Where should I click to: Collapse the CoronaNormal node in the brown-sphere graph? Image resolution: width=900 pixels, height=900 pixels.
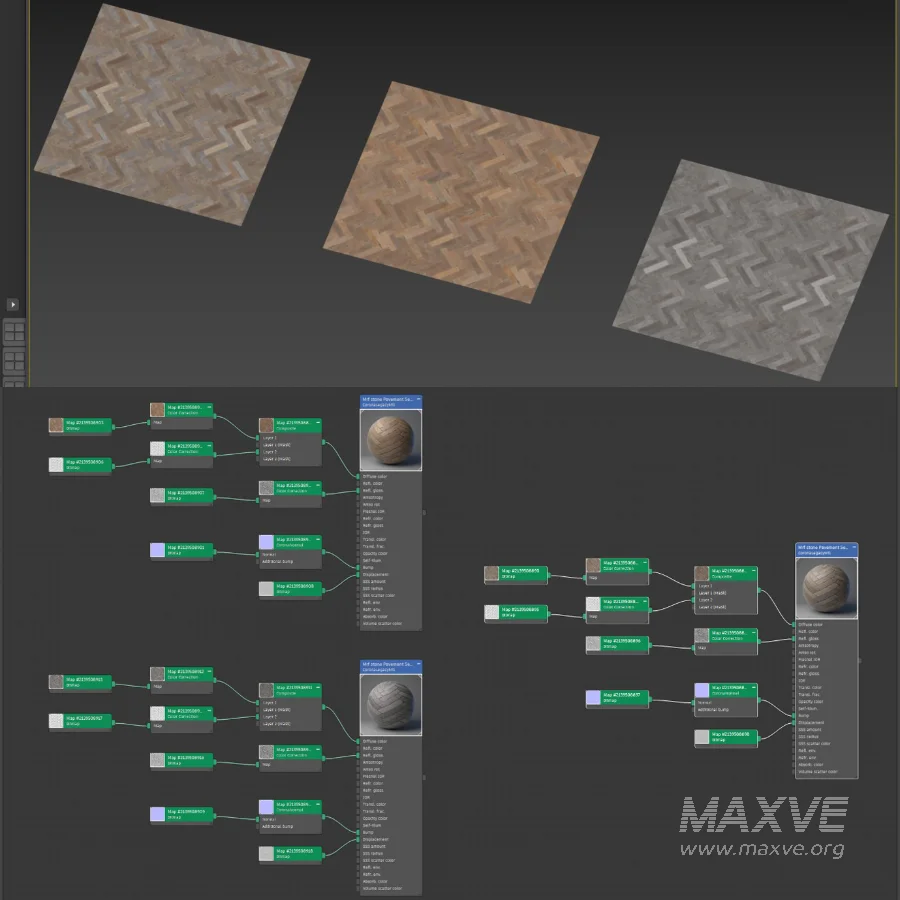click(317, 540)
